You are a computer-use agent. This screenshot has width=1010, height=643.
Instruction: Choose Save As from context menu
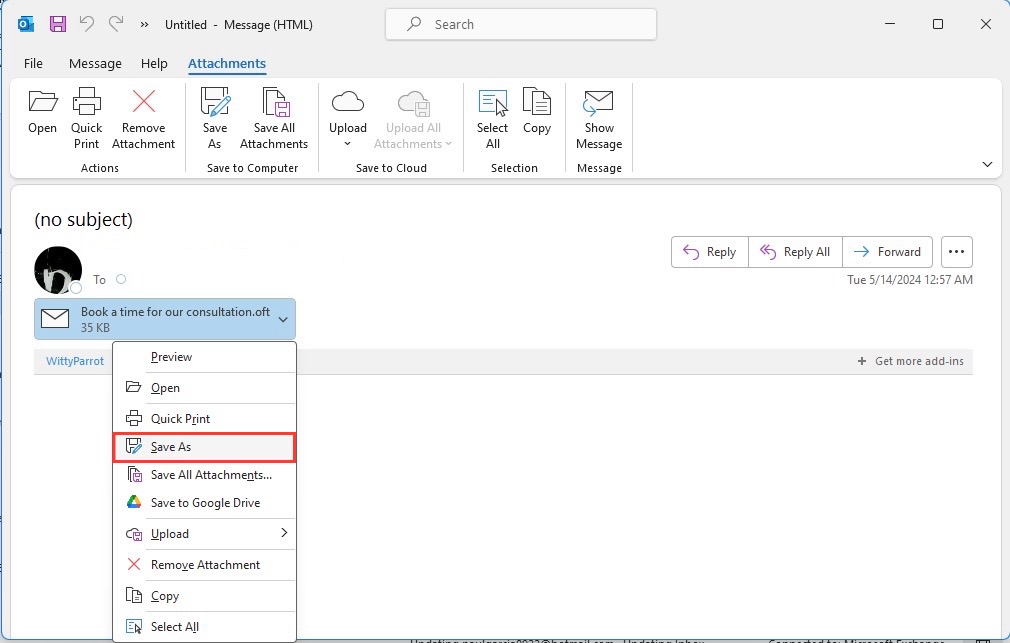(x=205, y=447)
